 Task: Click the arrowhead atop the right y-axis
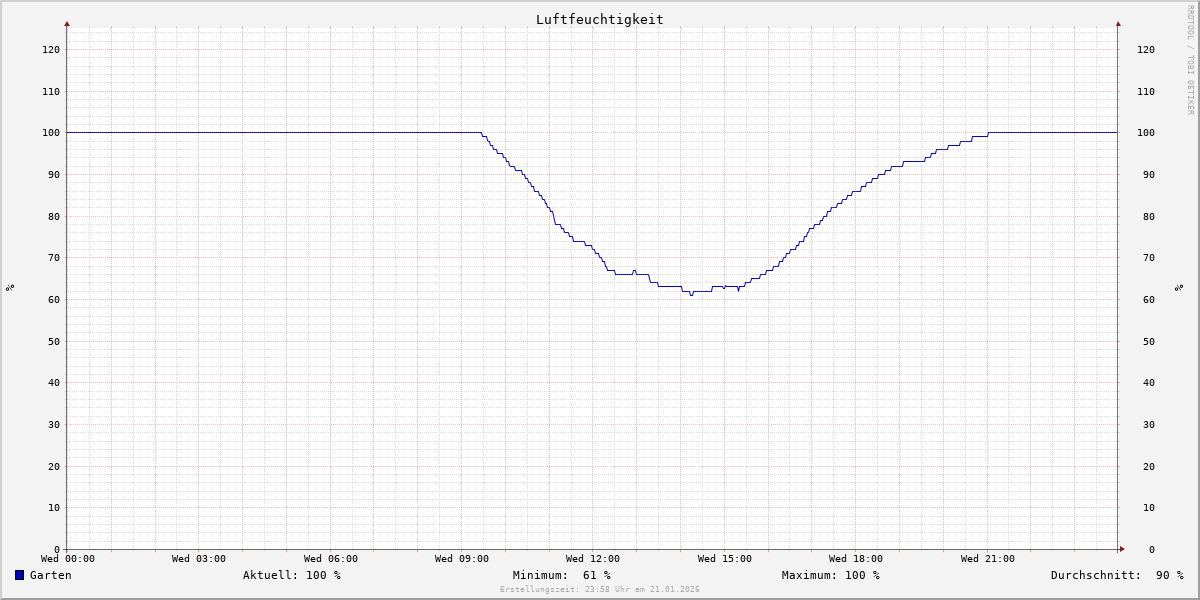click(1118, 23)
